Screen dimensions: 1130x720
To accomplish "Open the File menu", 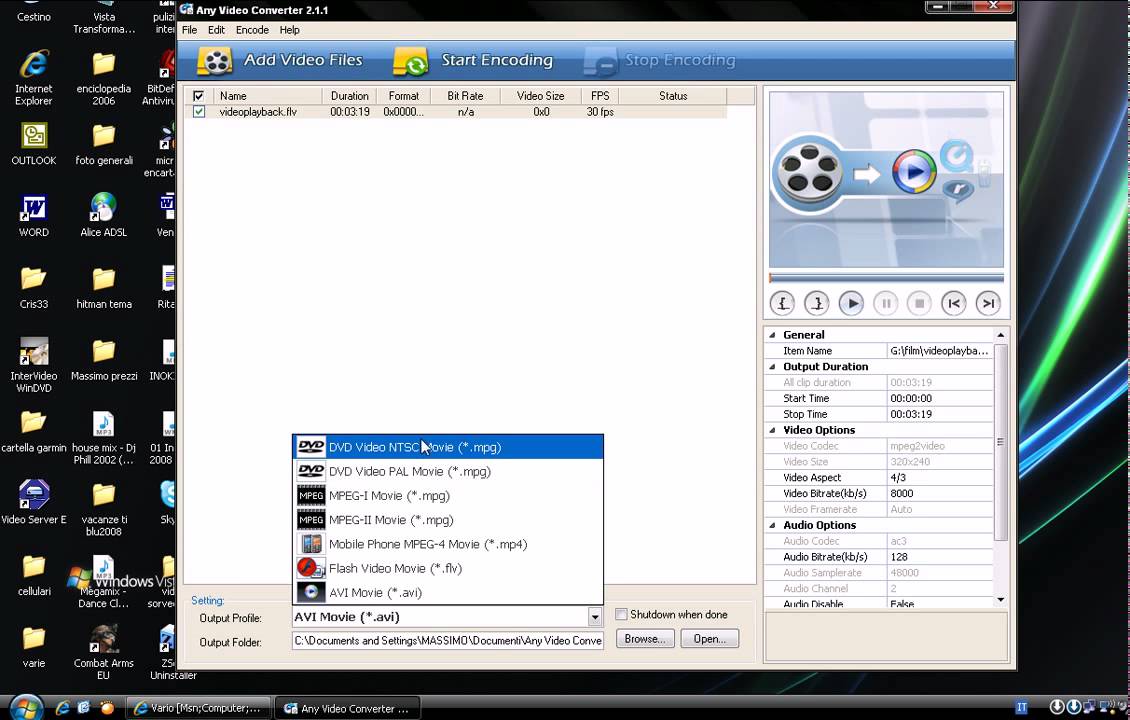I will (190, 30).
